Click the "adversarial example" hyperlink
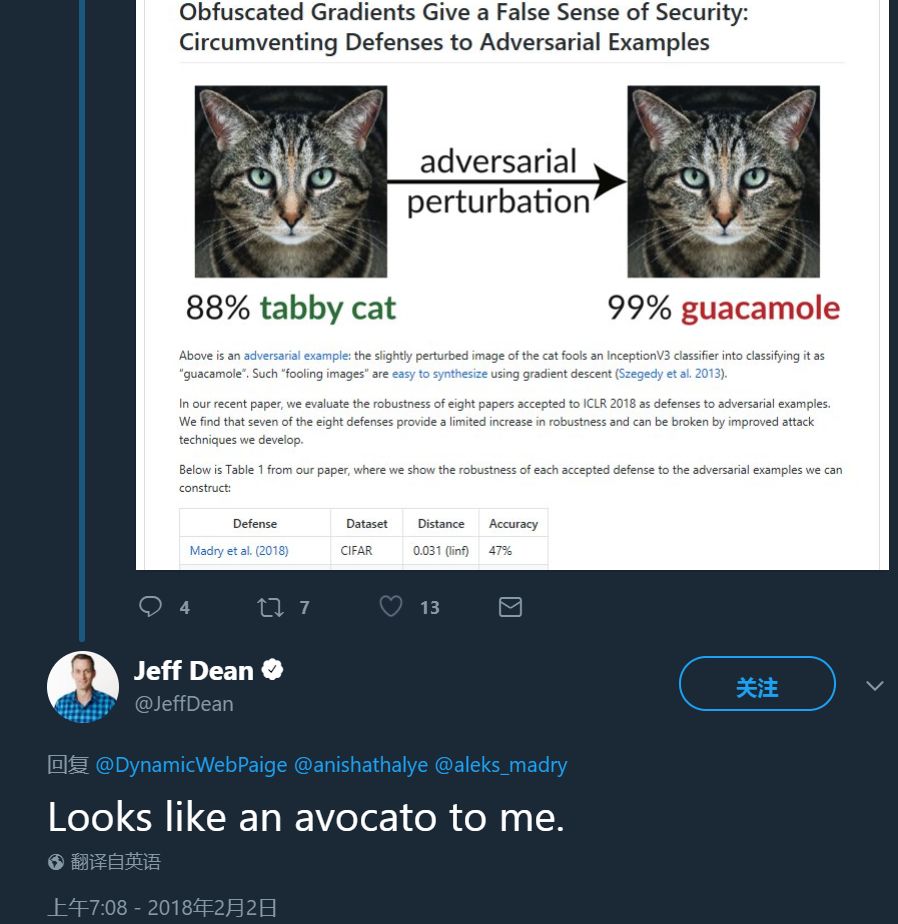This screenshot has height=924, width=898. tap(297, 356)
